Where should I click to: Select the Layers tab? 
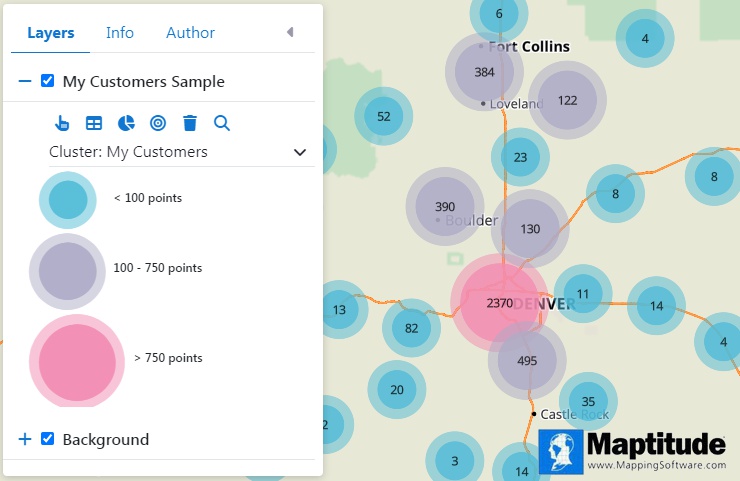coord(51,33)
